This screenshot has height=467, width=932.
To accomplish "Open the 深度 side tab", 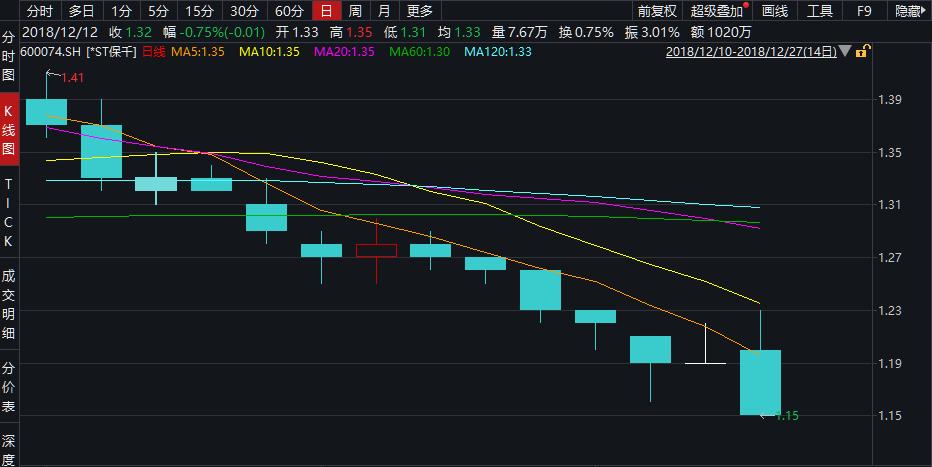I will [8, 449].
